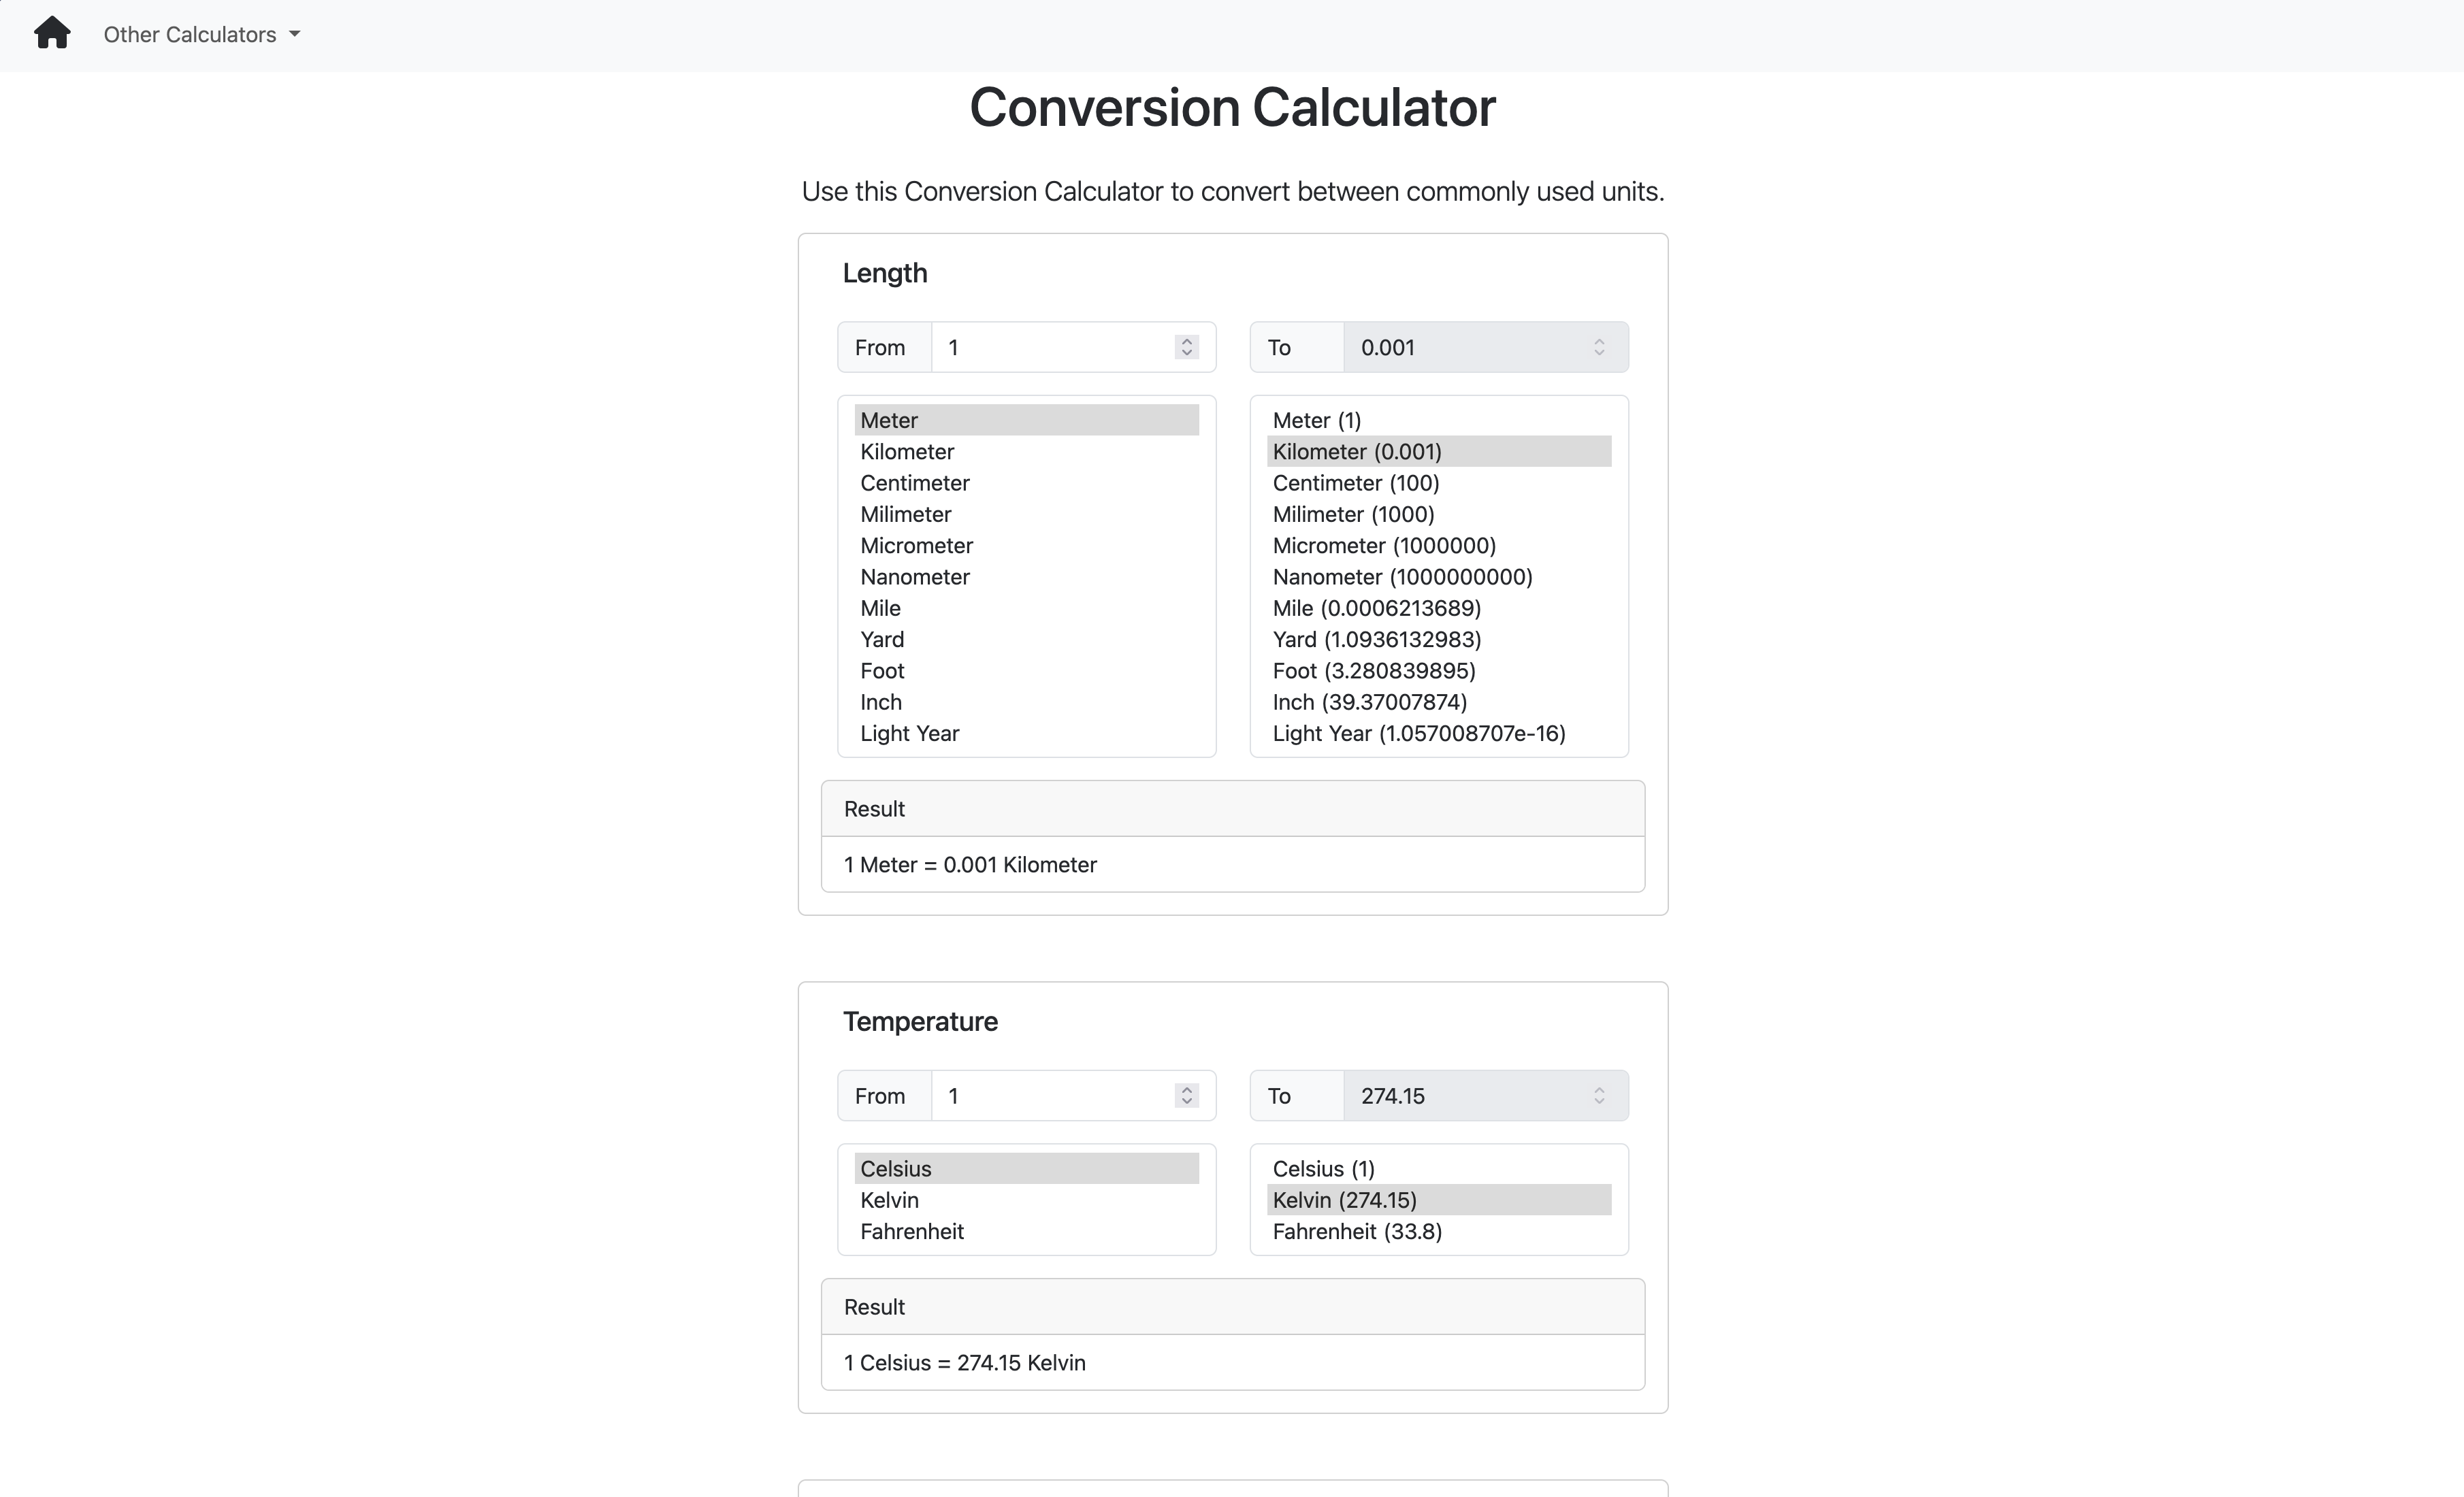Select Nanometer (1000000000) option
This screenshot has height=1497, width=2464.
click(x=1439, y=577)
